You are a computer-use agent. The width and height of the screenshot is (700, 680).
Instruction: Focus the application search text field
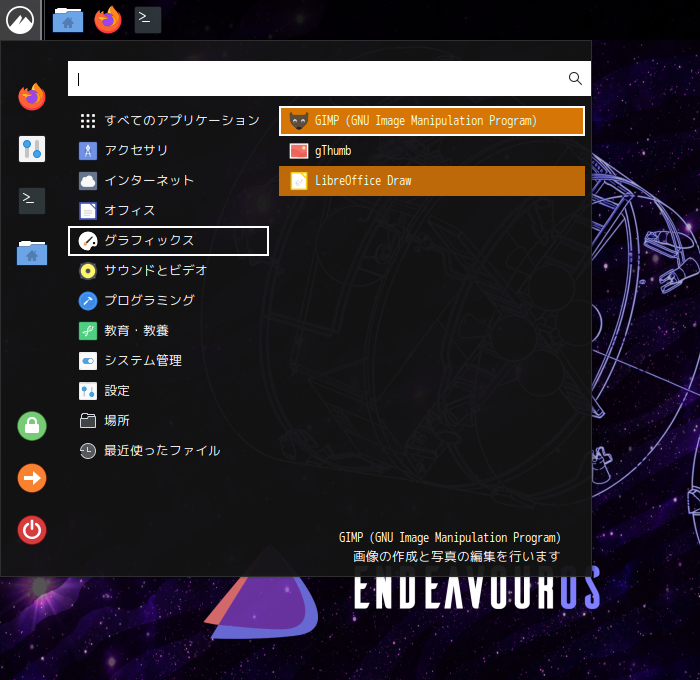click(x=329, y=79)
